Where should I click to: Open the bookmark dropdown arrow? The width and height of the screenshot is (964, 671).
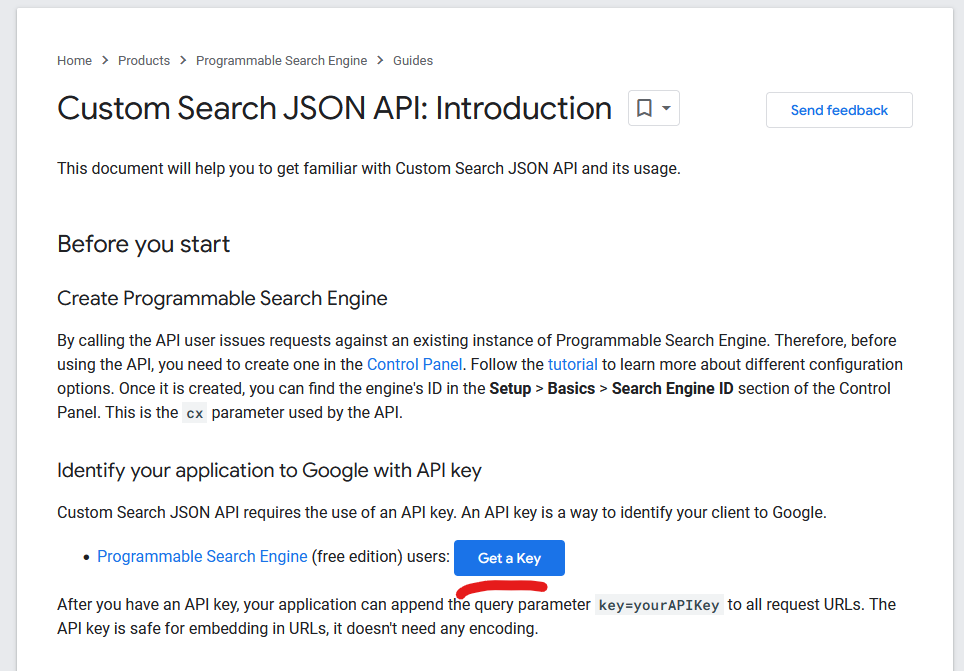666,108
